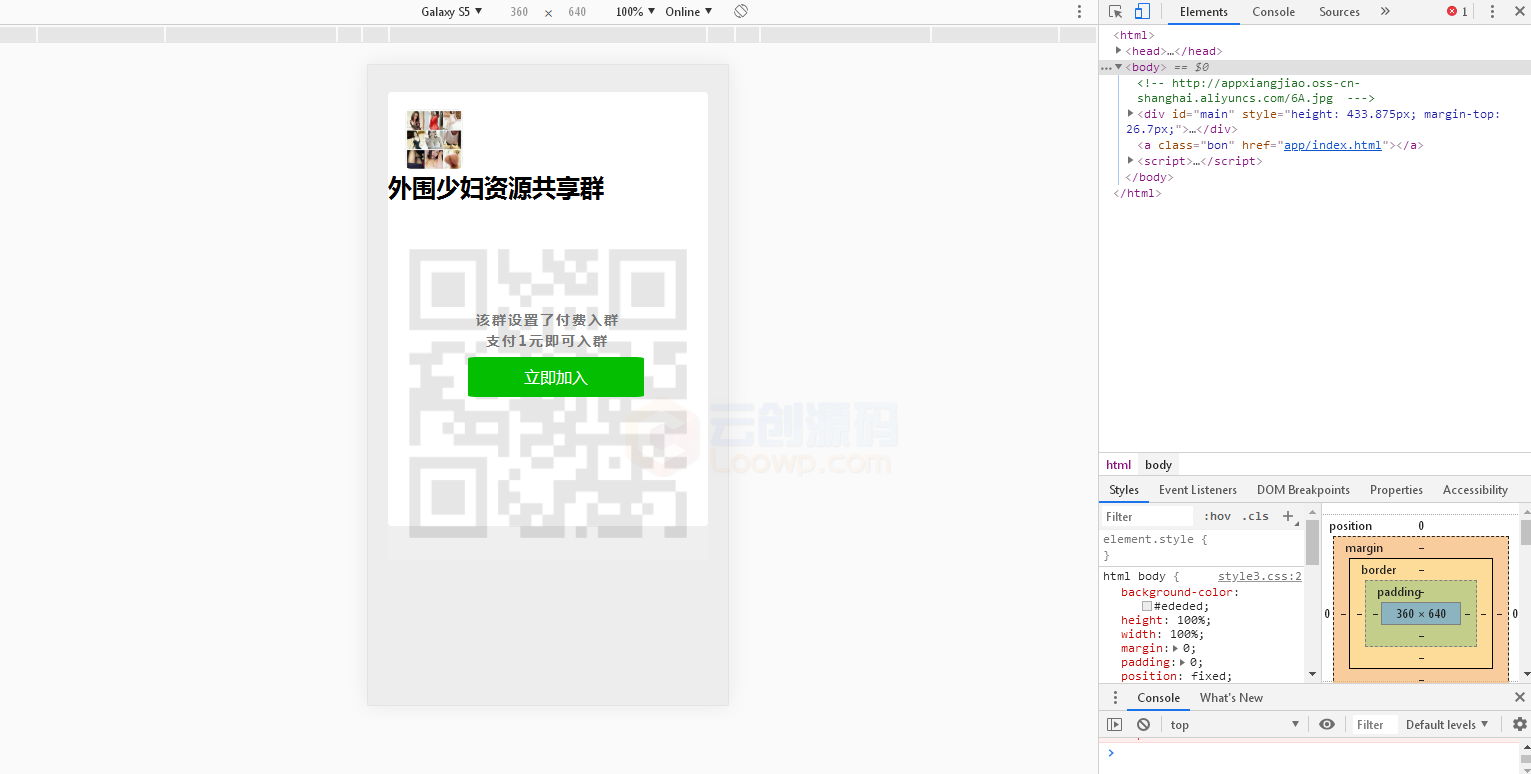The height and width of the screenshot is (774, 1531).
Task: Click the Styles filter input field
Action: coord(1147,517)
